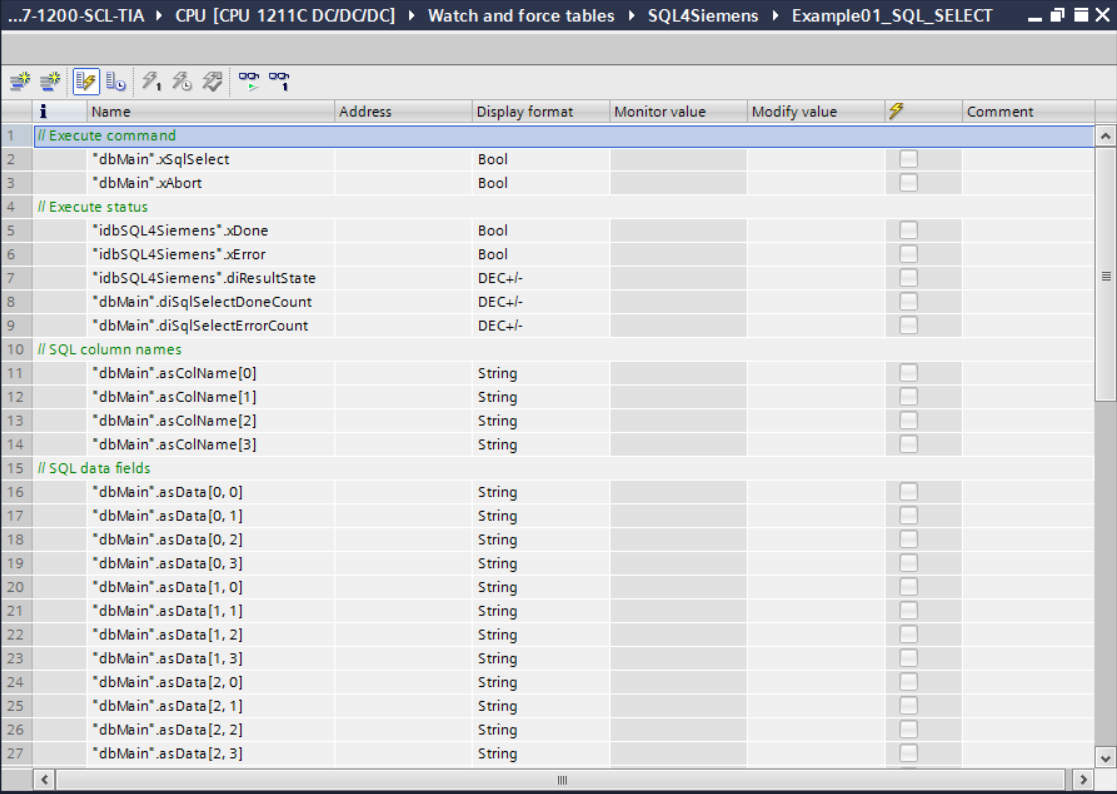Click the Comment column header
The image size is (1117, 794).
coord(1028,111)
